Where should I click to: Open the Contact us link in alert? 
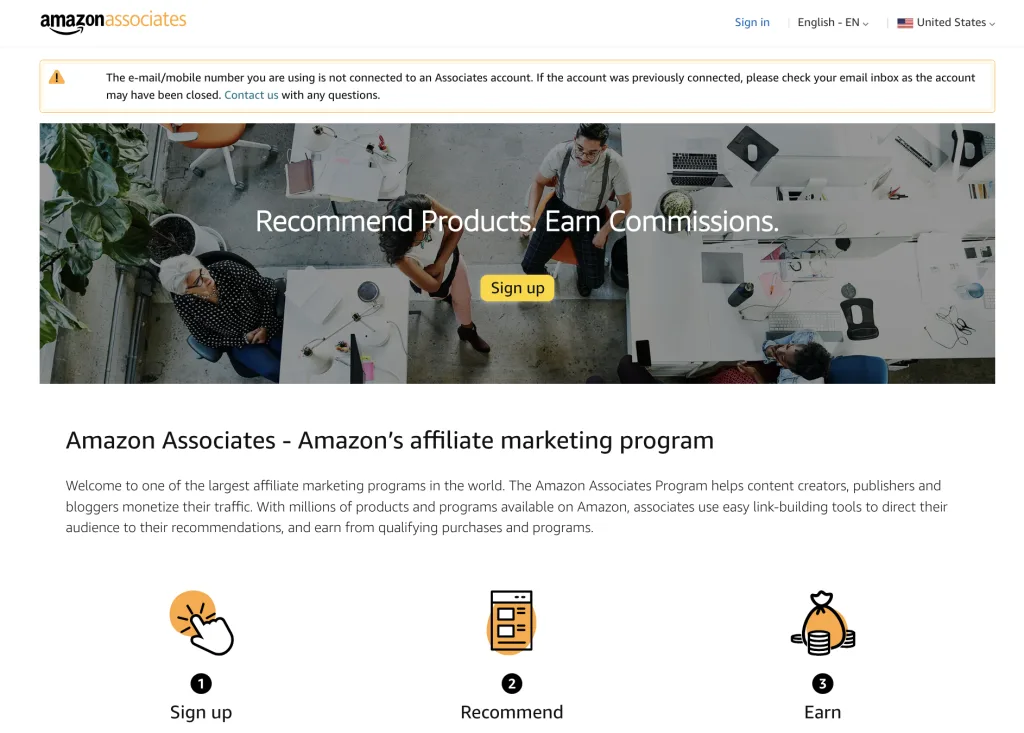click(251, 95)
